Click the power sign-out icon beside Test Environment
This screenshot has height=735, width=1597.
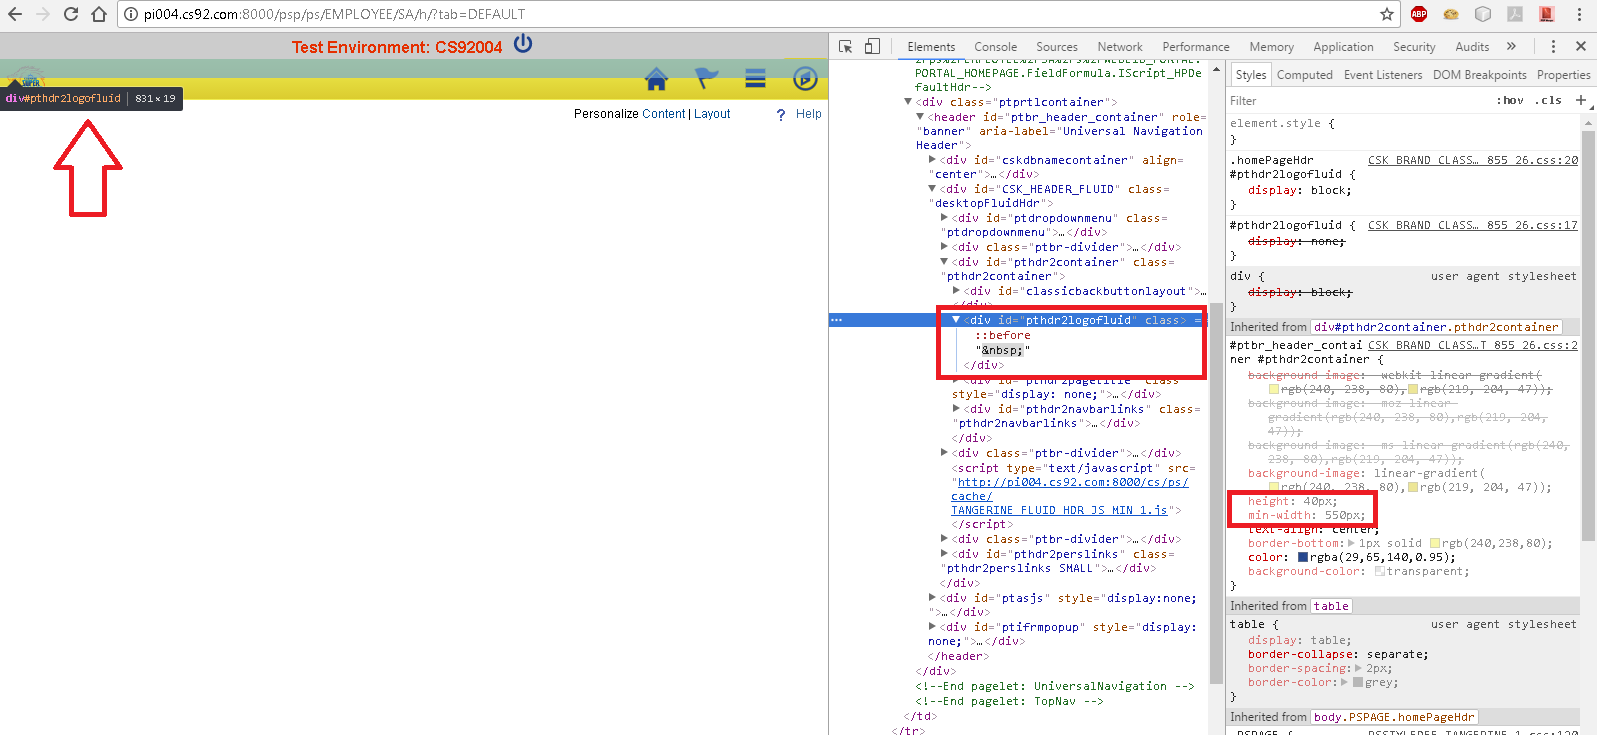point(523,43)
